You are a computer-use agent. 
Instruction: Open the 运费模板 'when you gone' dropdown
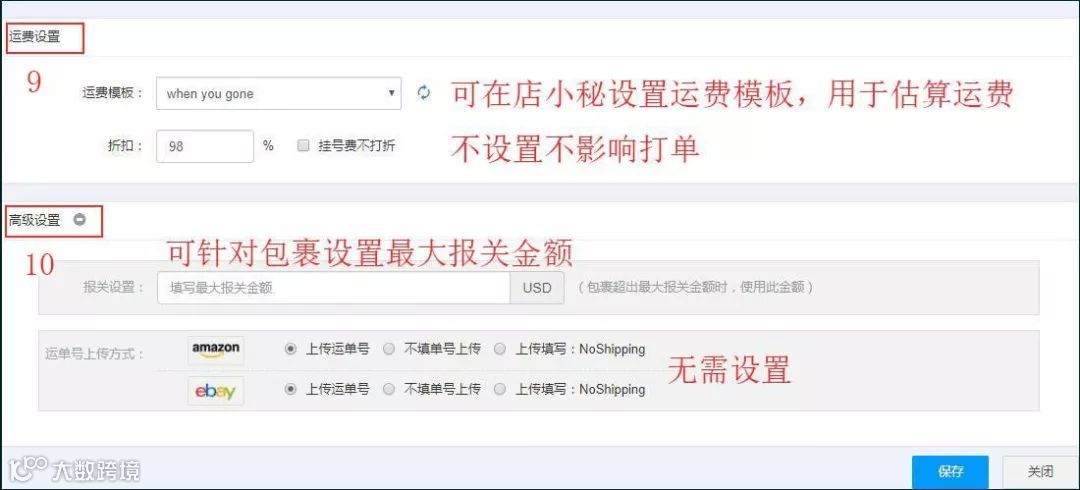(x=278, y=93)
